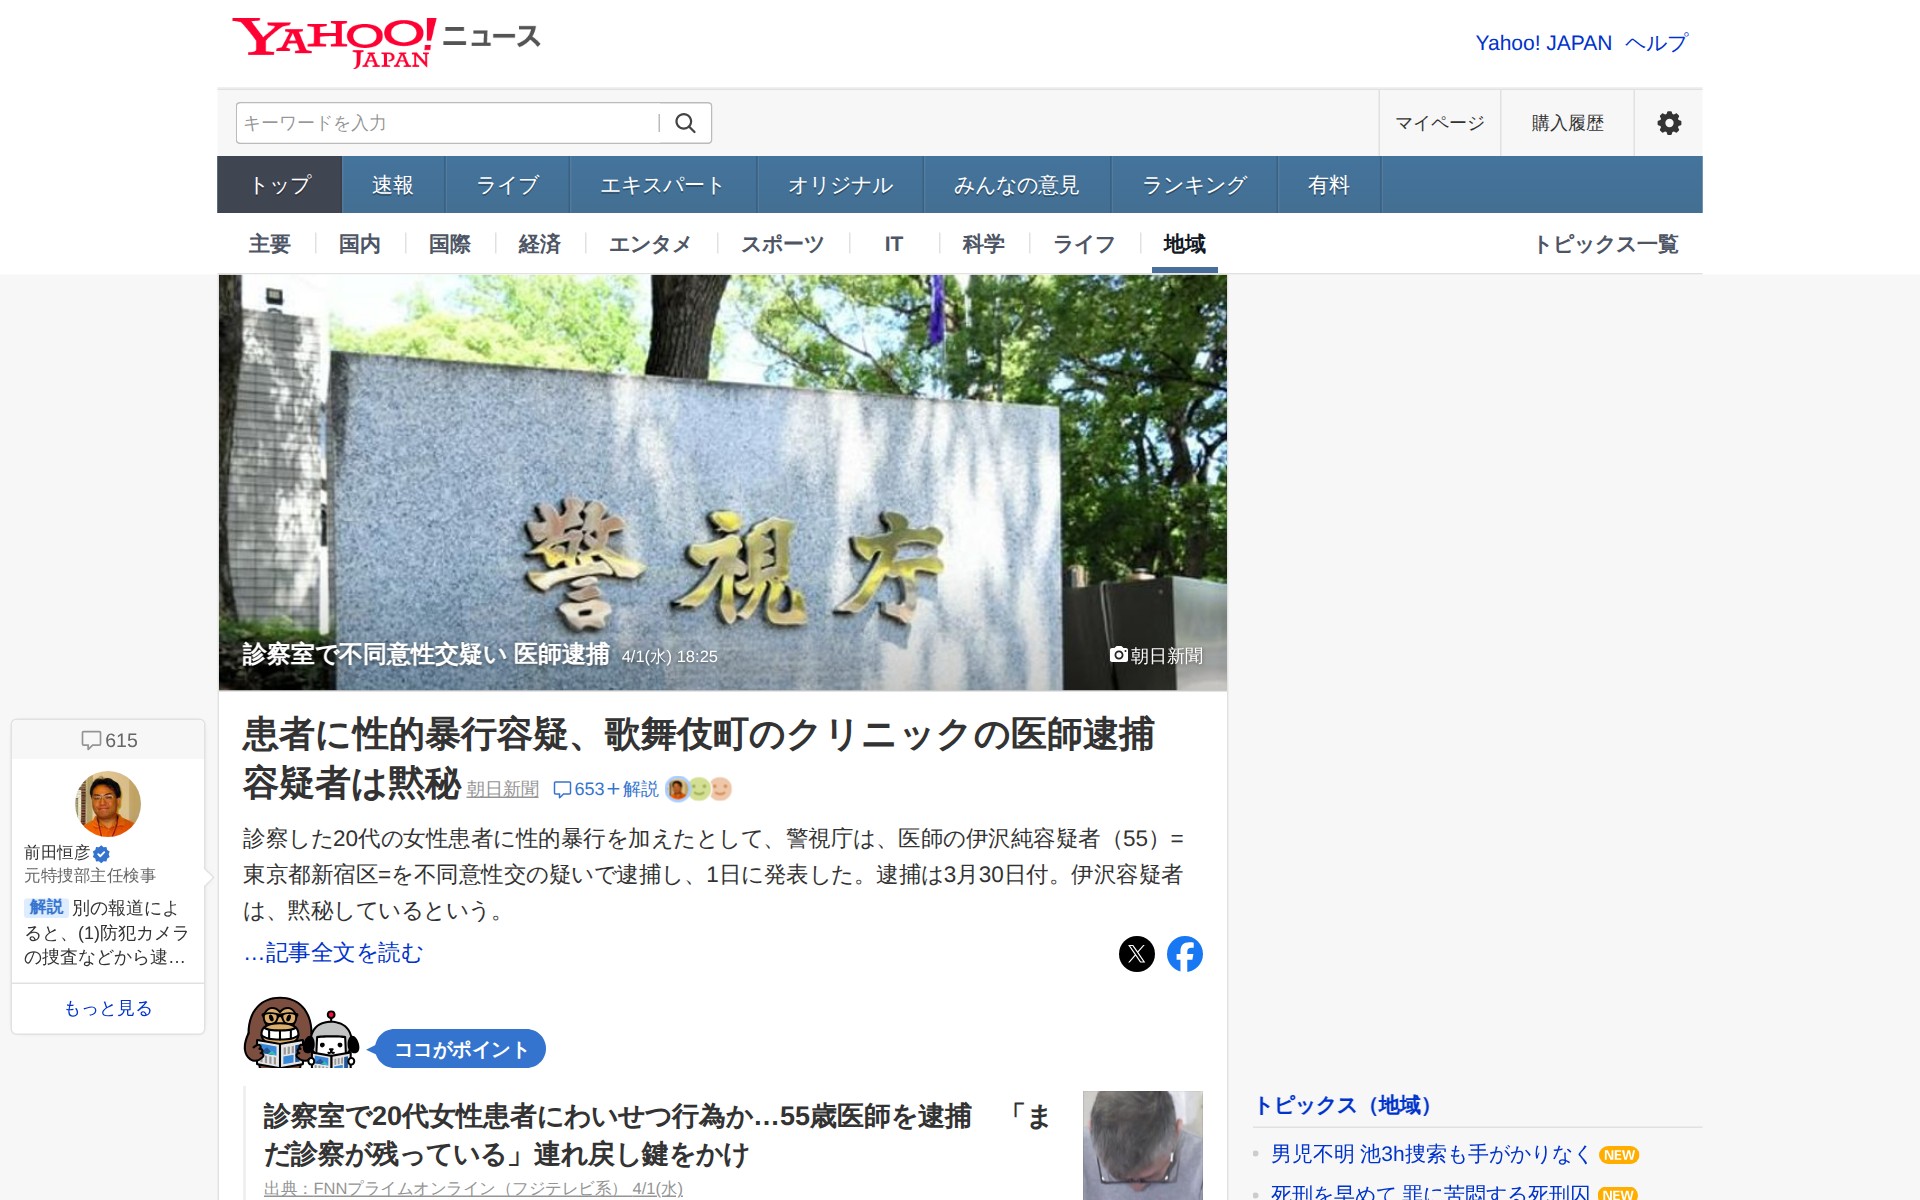Click the 警視庁 headline photo
The image size is (1920, 1200).
point(722,480)
